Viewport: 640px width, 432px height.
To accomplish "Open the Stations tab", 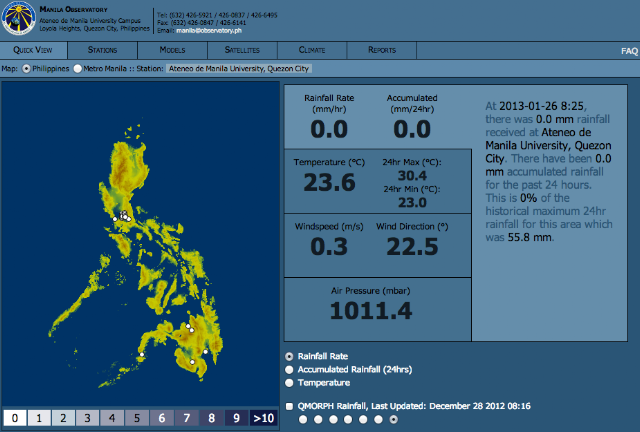I will tap(102, 50).
